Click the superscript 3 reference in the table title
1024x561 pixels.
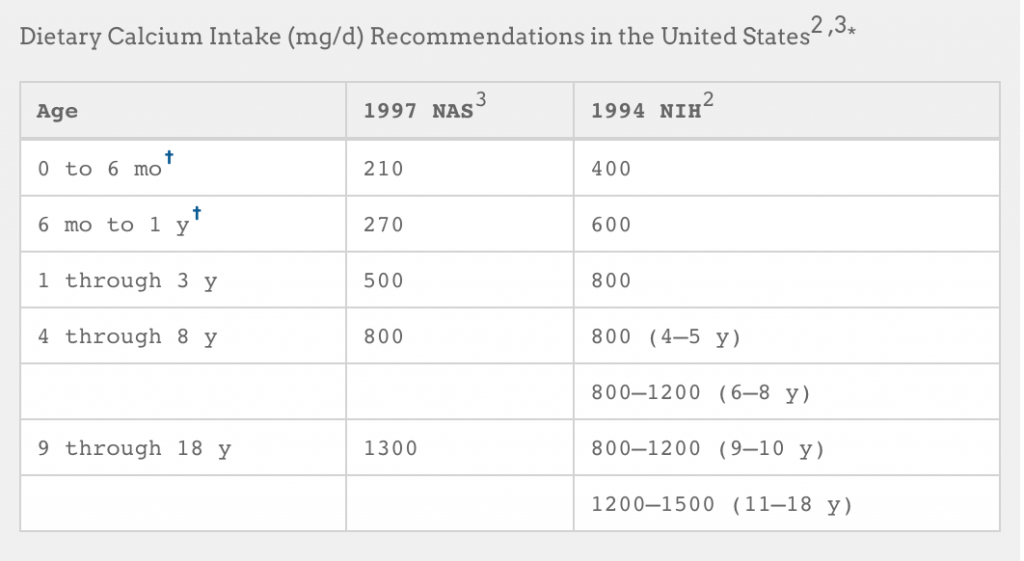coord(840,25)
